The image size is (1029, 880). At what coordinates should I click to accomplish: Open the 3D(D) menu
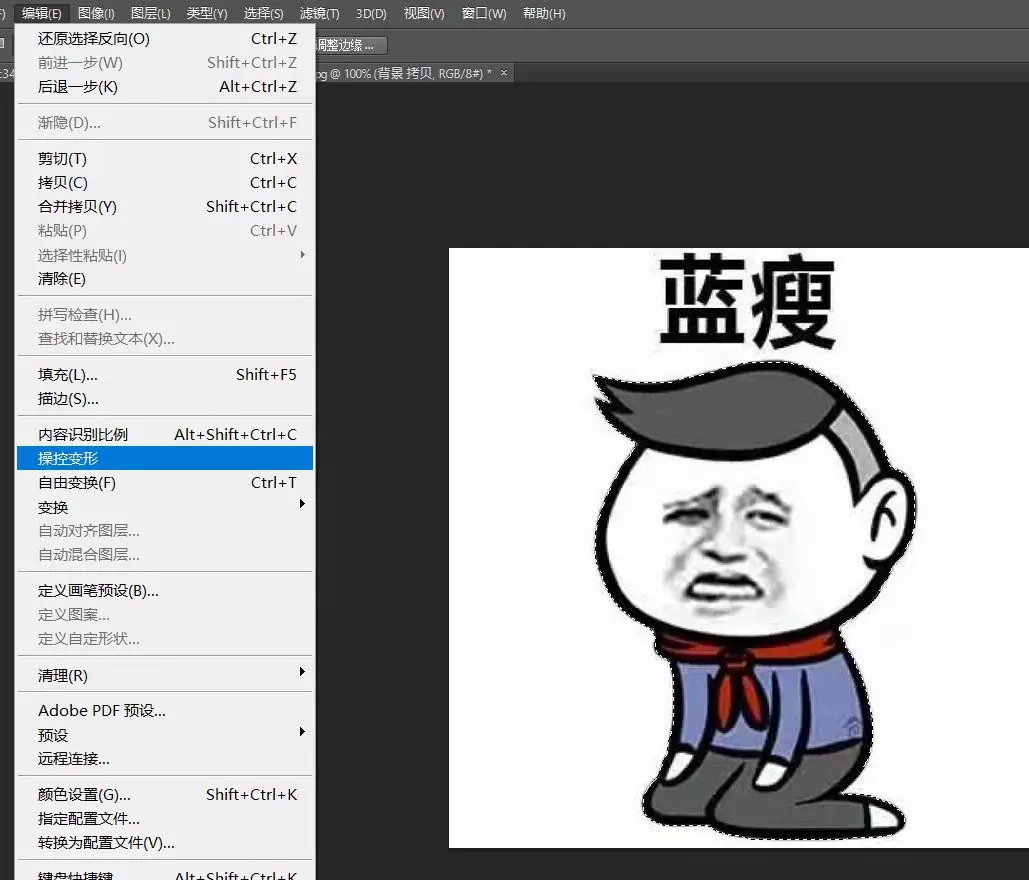pyautogui.click(x=371, y=13)
